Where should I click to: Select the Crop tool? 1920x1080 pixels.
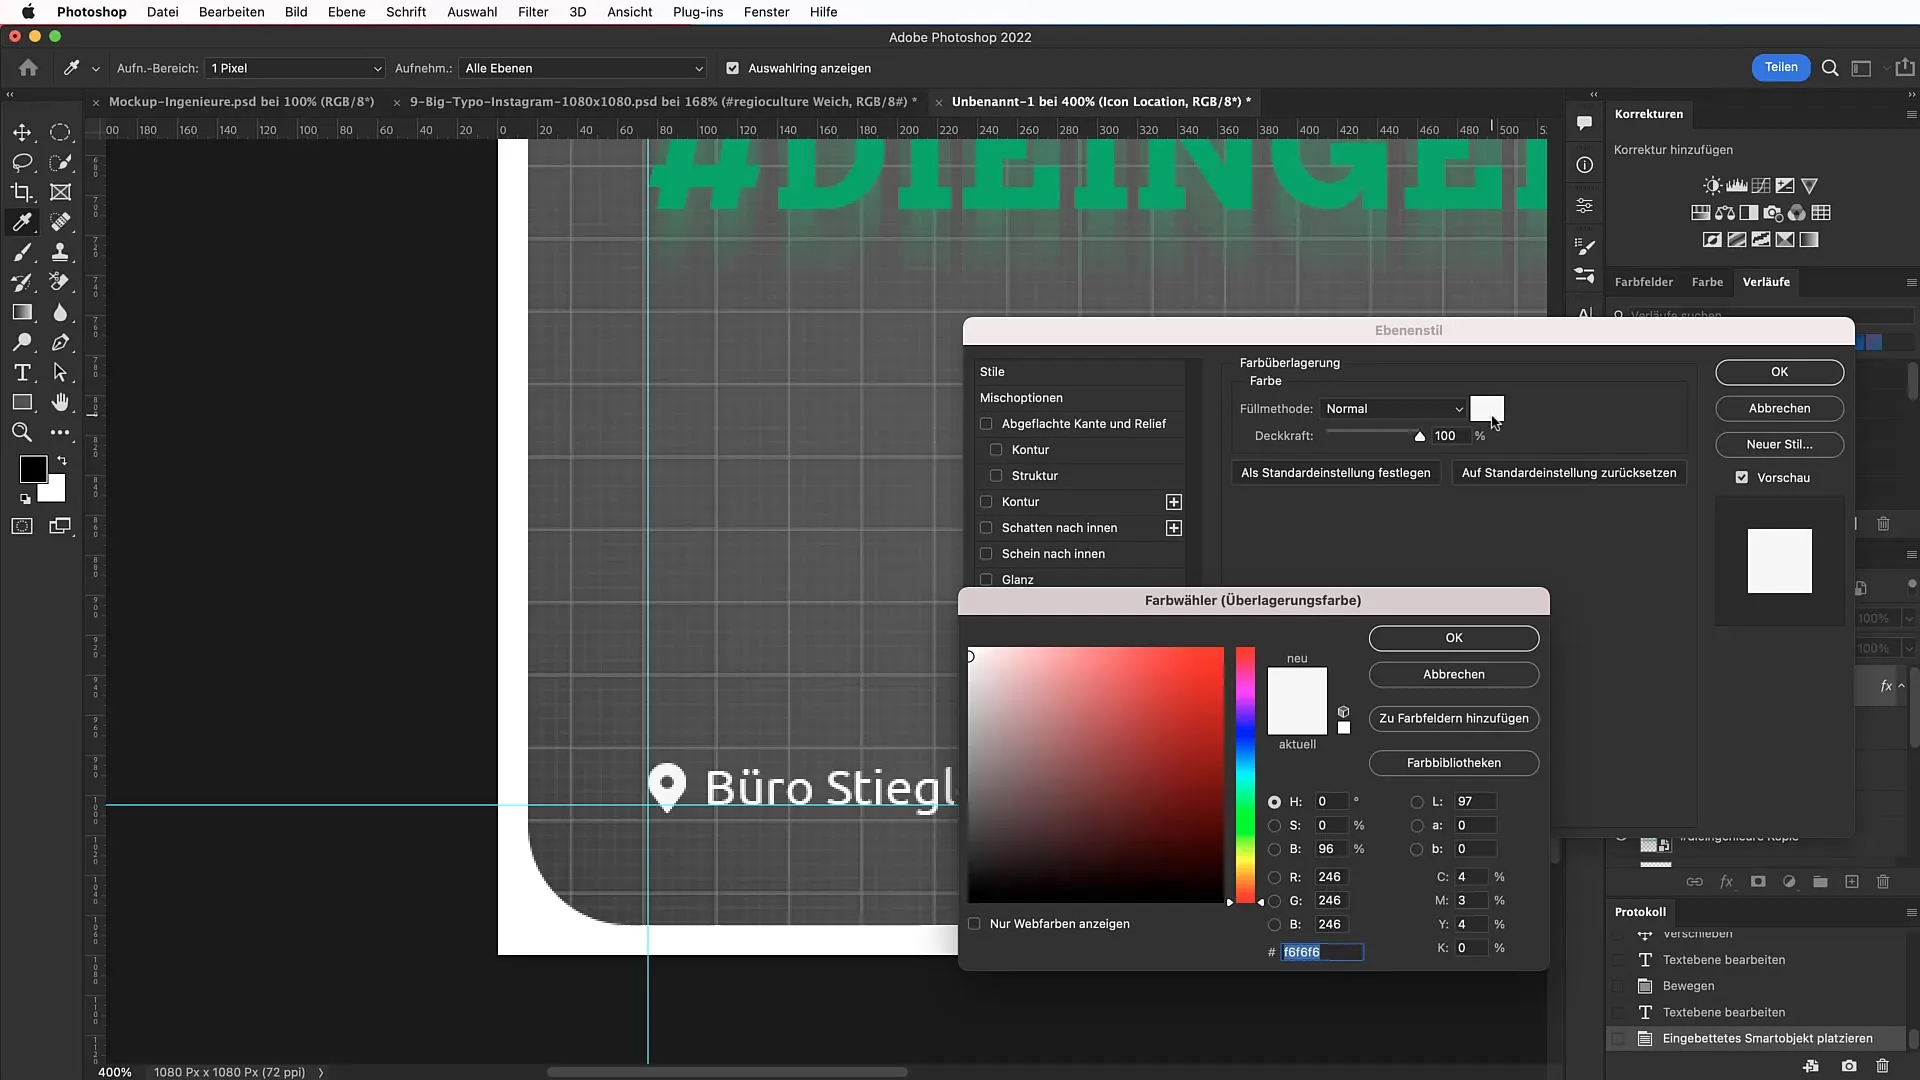(22, 192)
